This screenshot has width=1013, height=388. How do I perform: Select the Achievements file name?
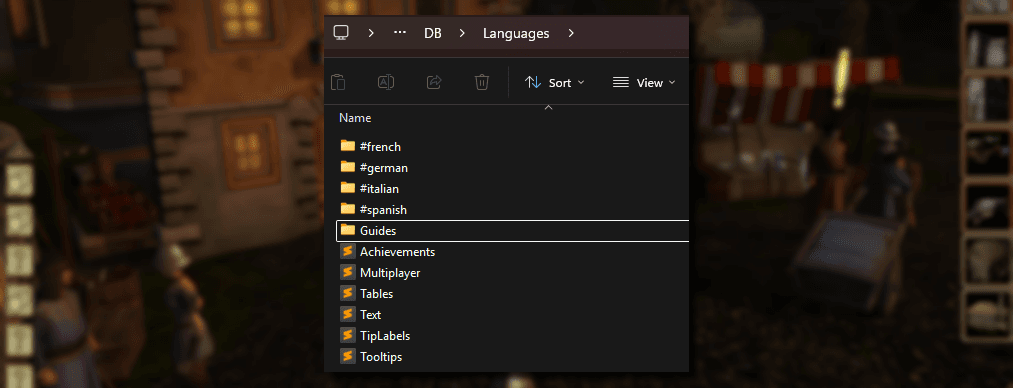397,252
